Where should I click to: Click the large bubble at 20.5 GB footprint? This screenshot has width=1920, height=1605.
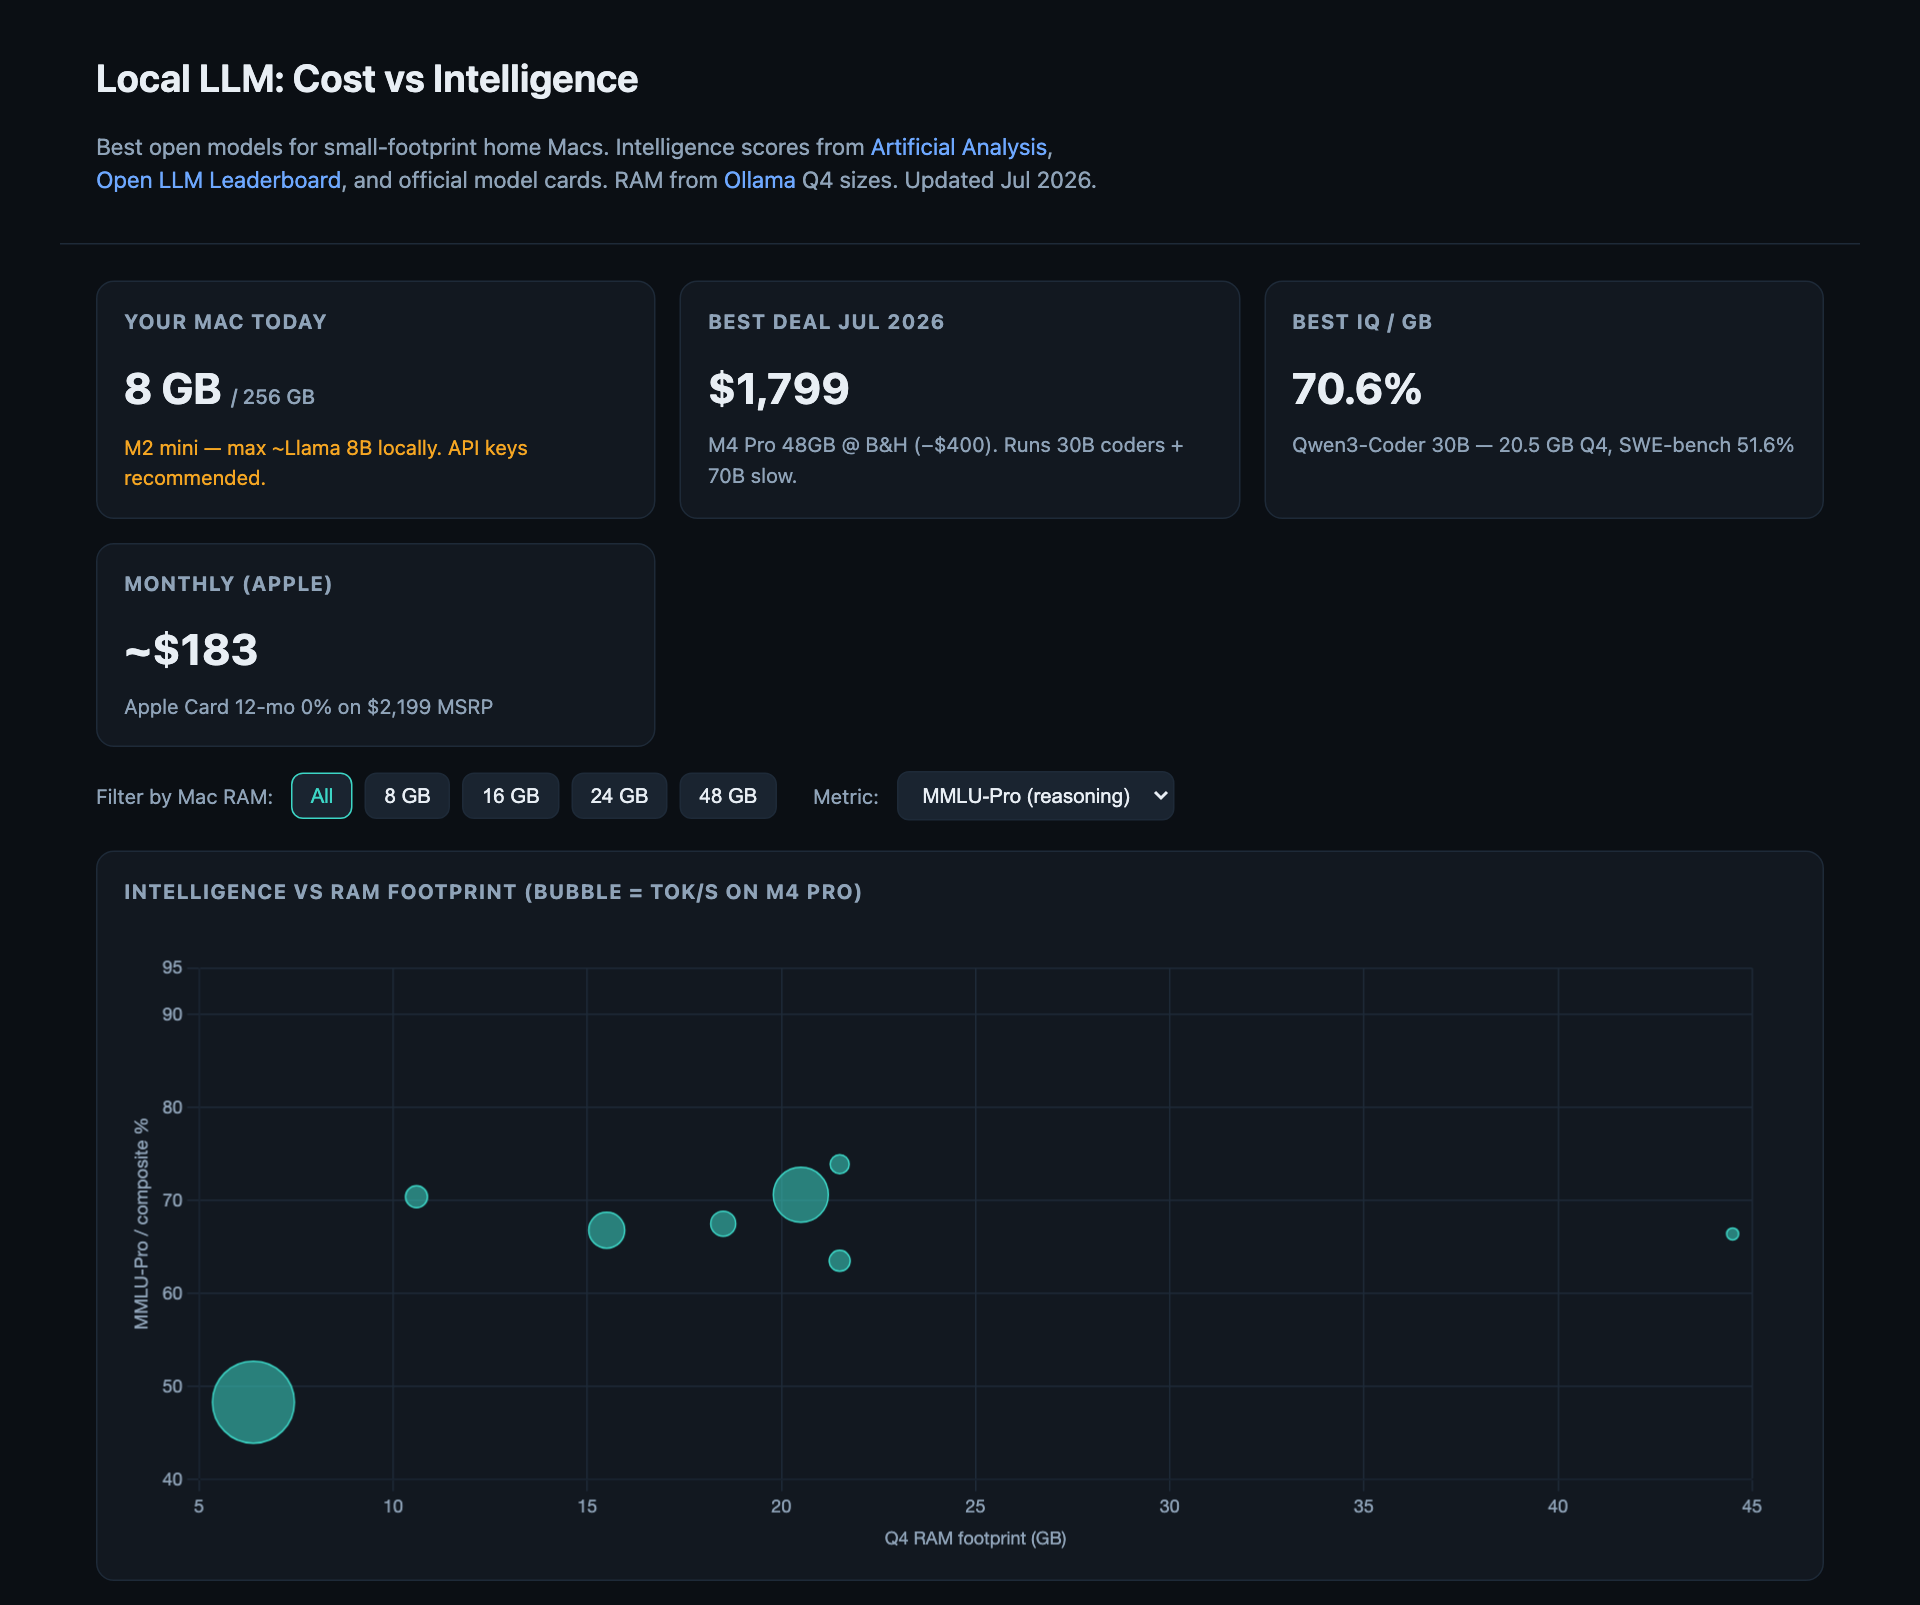click(800, 1194)
